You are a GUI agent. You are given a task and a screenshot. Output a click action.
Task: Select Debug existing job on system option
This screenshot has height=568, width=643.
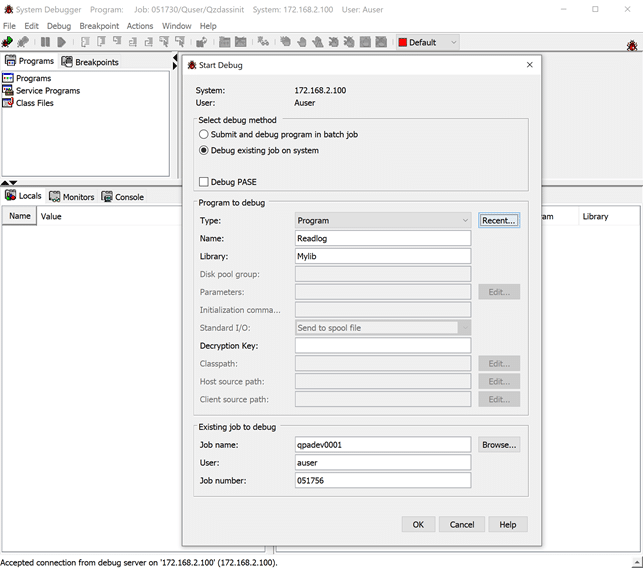coord(204,151)
